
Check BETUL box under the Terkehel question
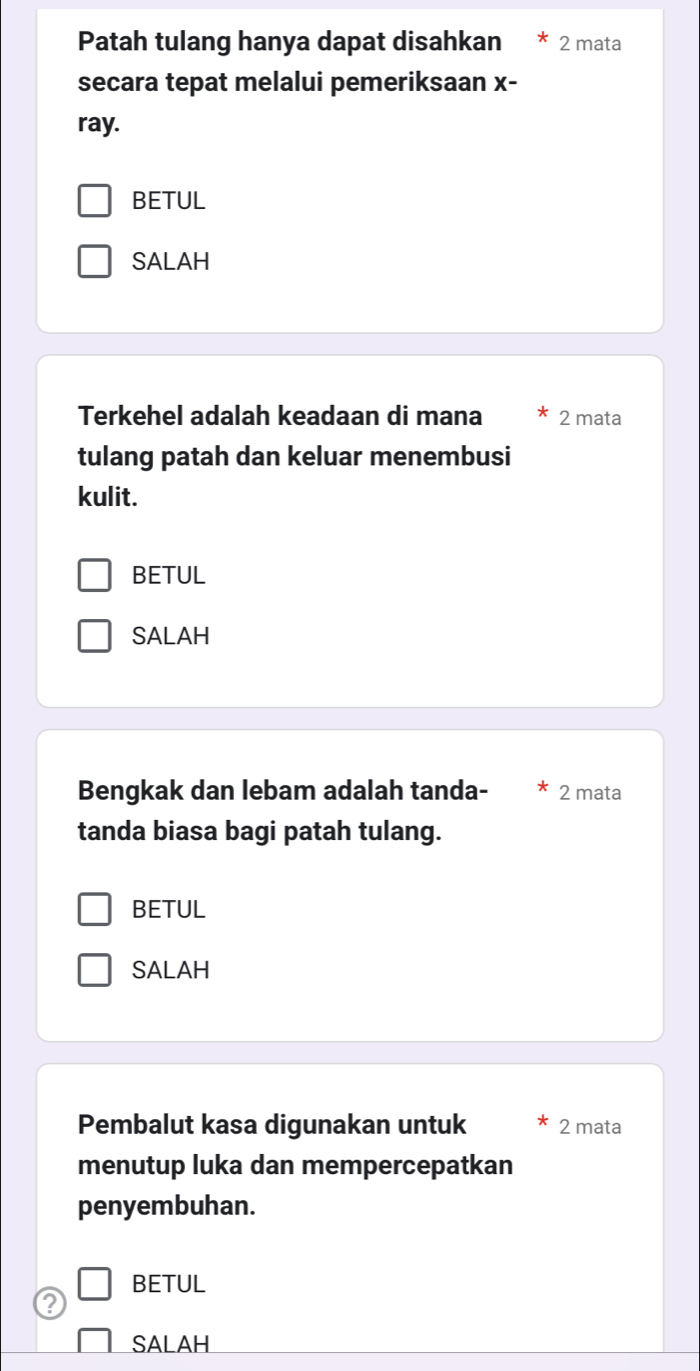96,575
